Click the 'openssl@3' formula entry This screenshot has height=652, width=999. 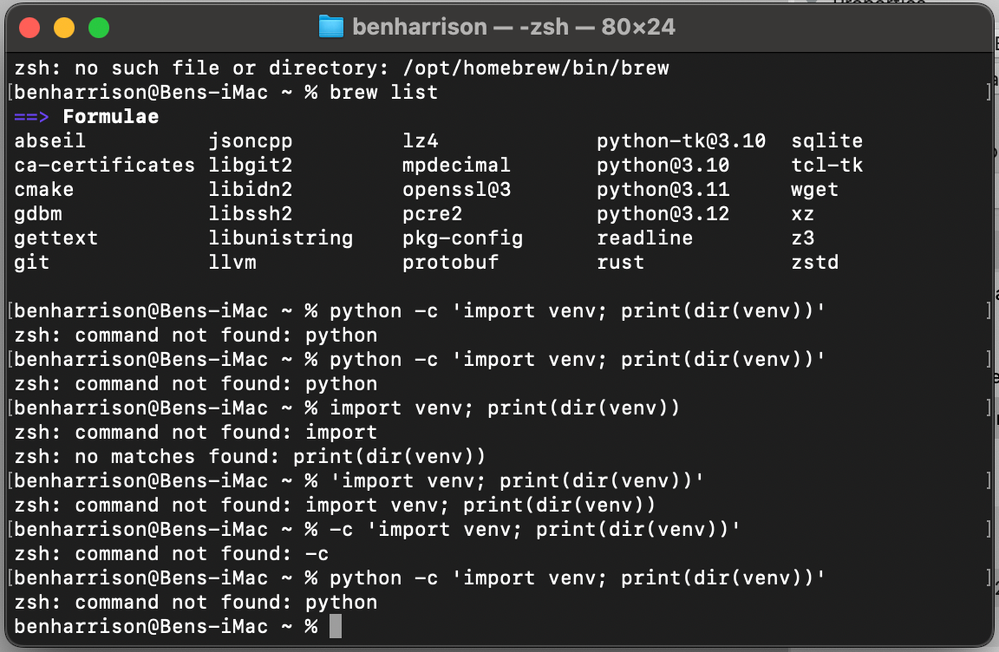click(x=456, y=189)
